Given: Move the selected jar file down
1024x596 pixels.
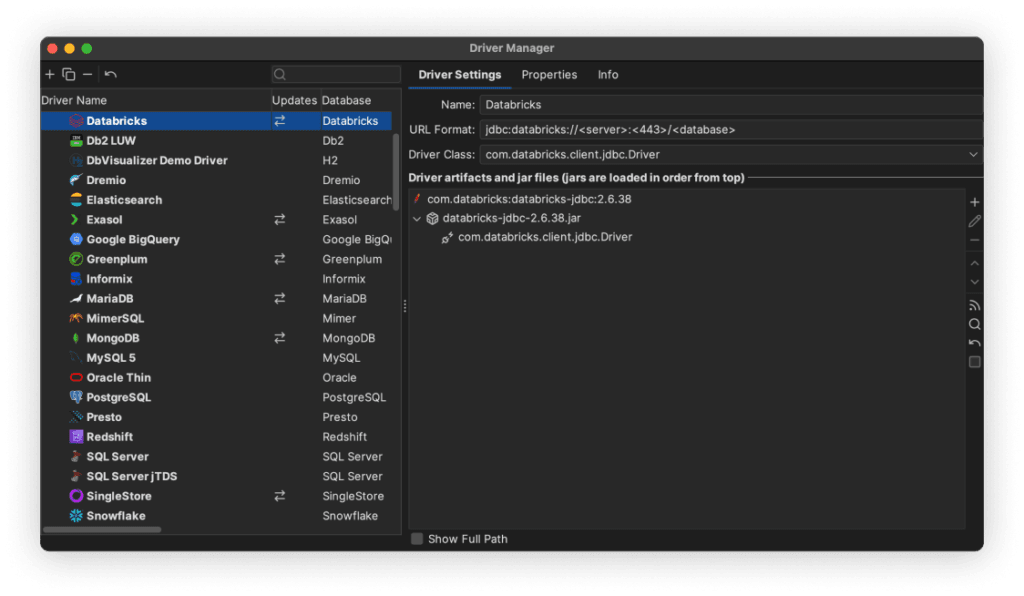Looking at the screenshot, I should 975,281.
